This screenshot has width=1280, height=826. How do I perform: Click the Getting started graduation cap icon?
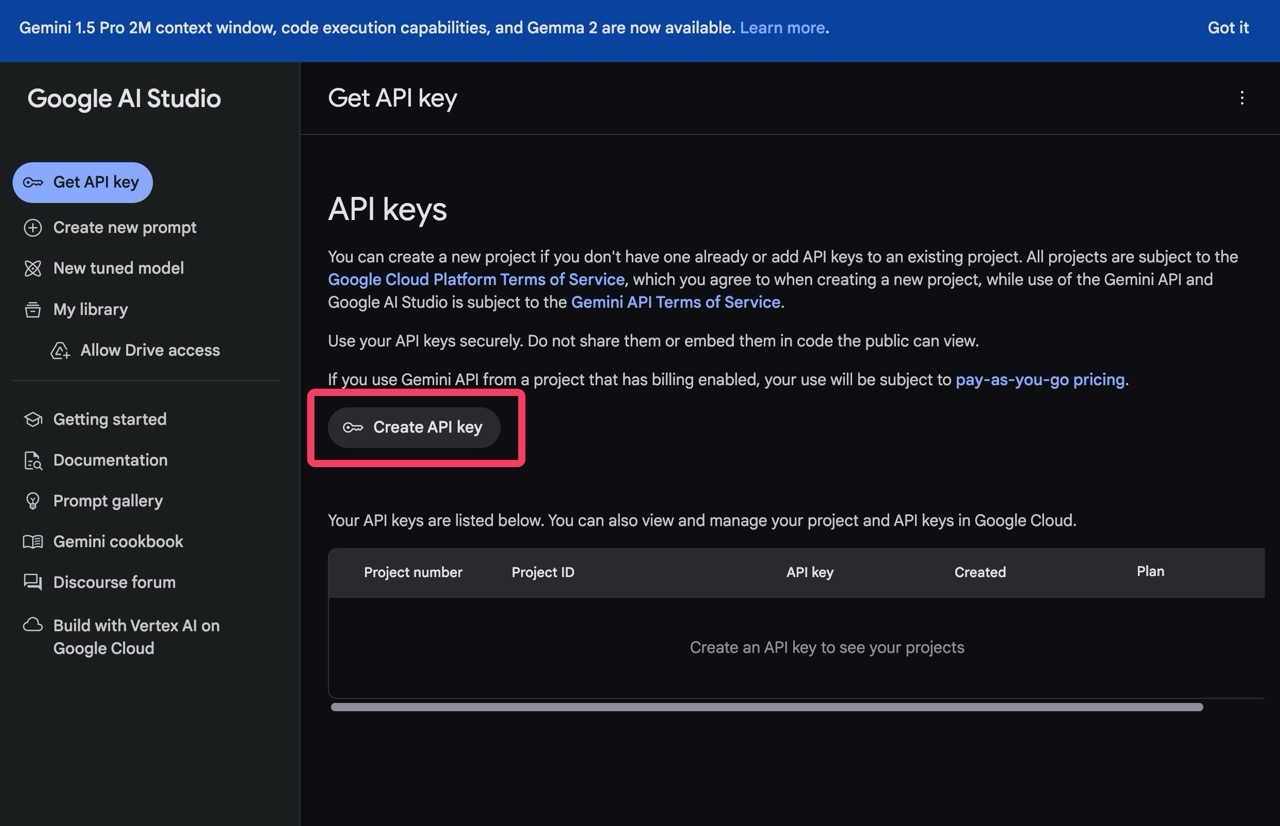point(33,419)
